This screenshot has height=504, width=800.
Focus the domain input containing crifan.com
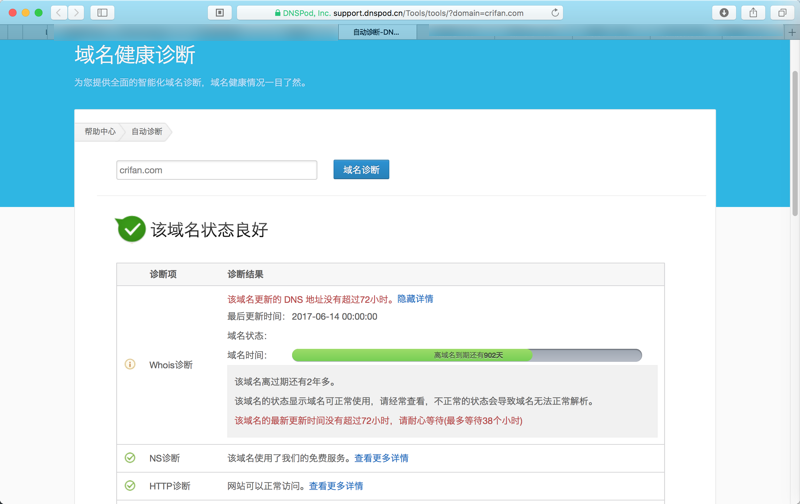pyautogui.click(x=216, y=170)
